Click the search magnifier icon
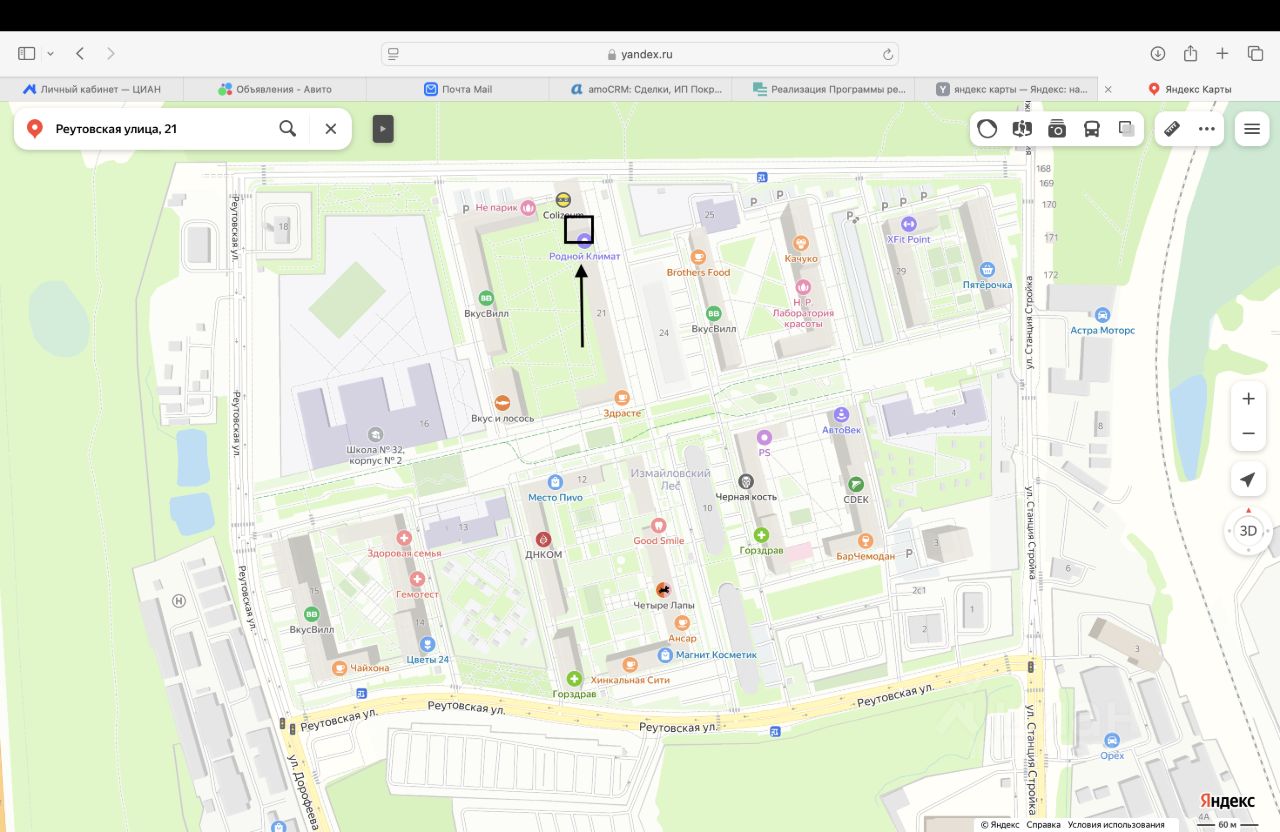1280x832 pixels. point(287,128)
